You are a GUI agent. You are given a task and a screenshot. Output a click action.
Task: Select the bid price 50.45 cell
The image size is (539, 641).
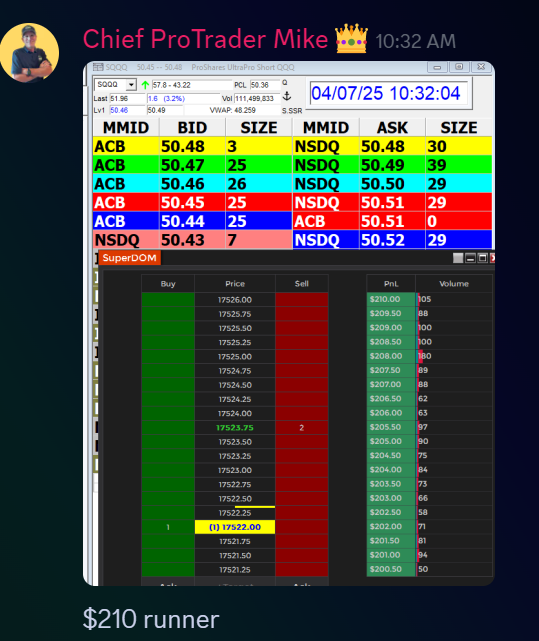(x=192, y=202)
